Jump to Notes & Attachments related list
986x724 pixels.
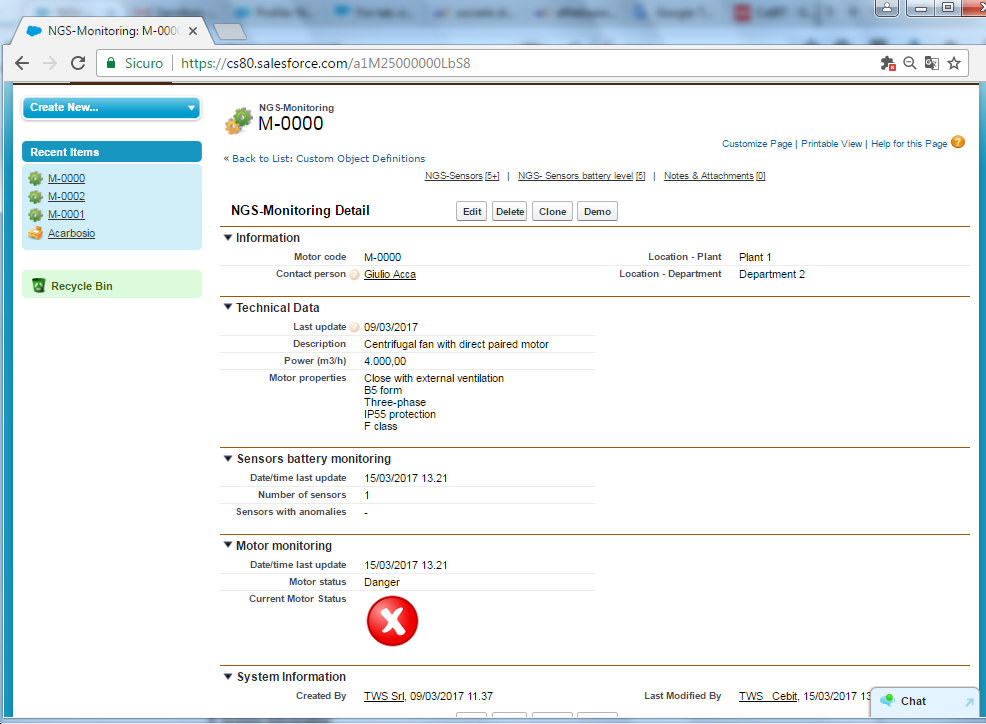coord(714,176)
